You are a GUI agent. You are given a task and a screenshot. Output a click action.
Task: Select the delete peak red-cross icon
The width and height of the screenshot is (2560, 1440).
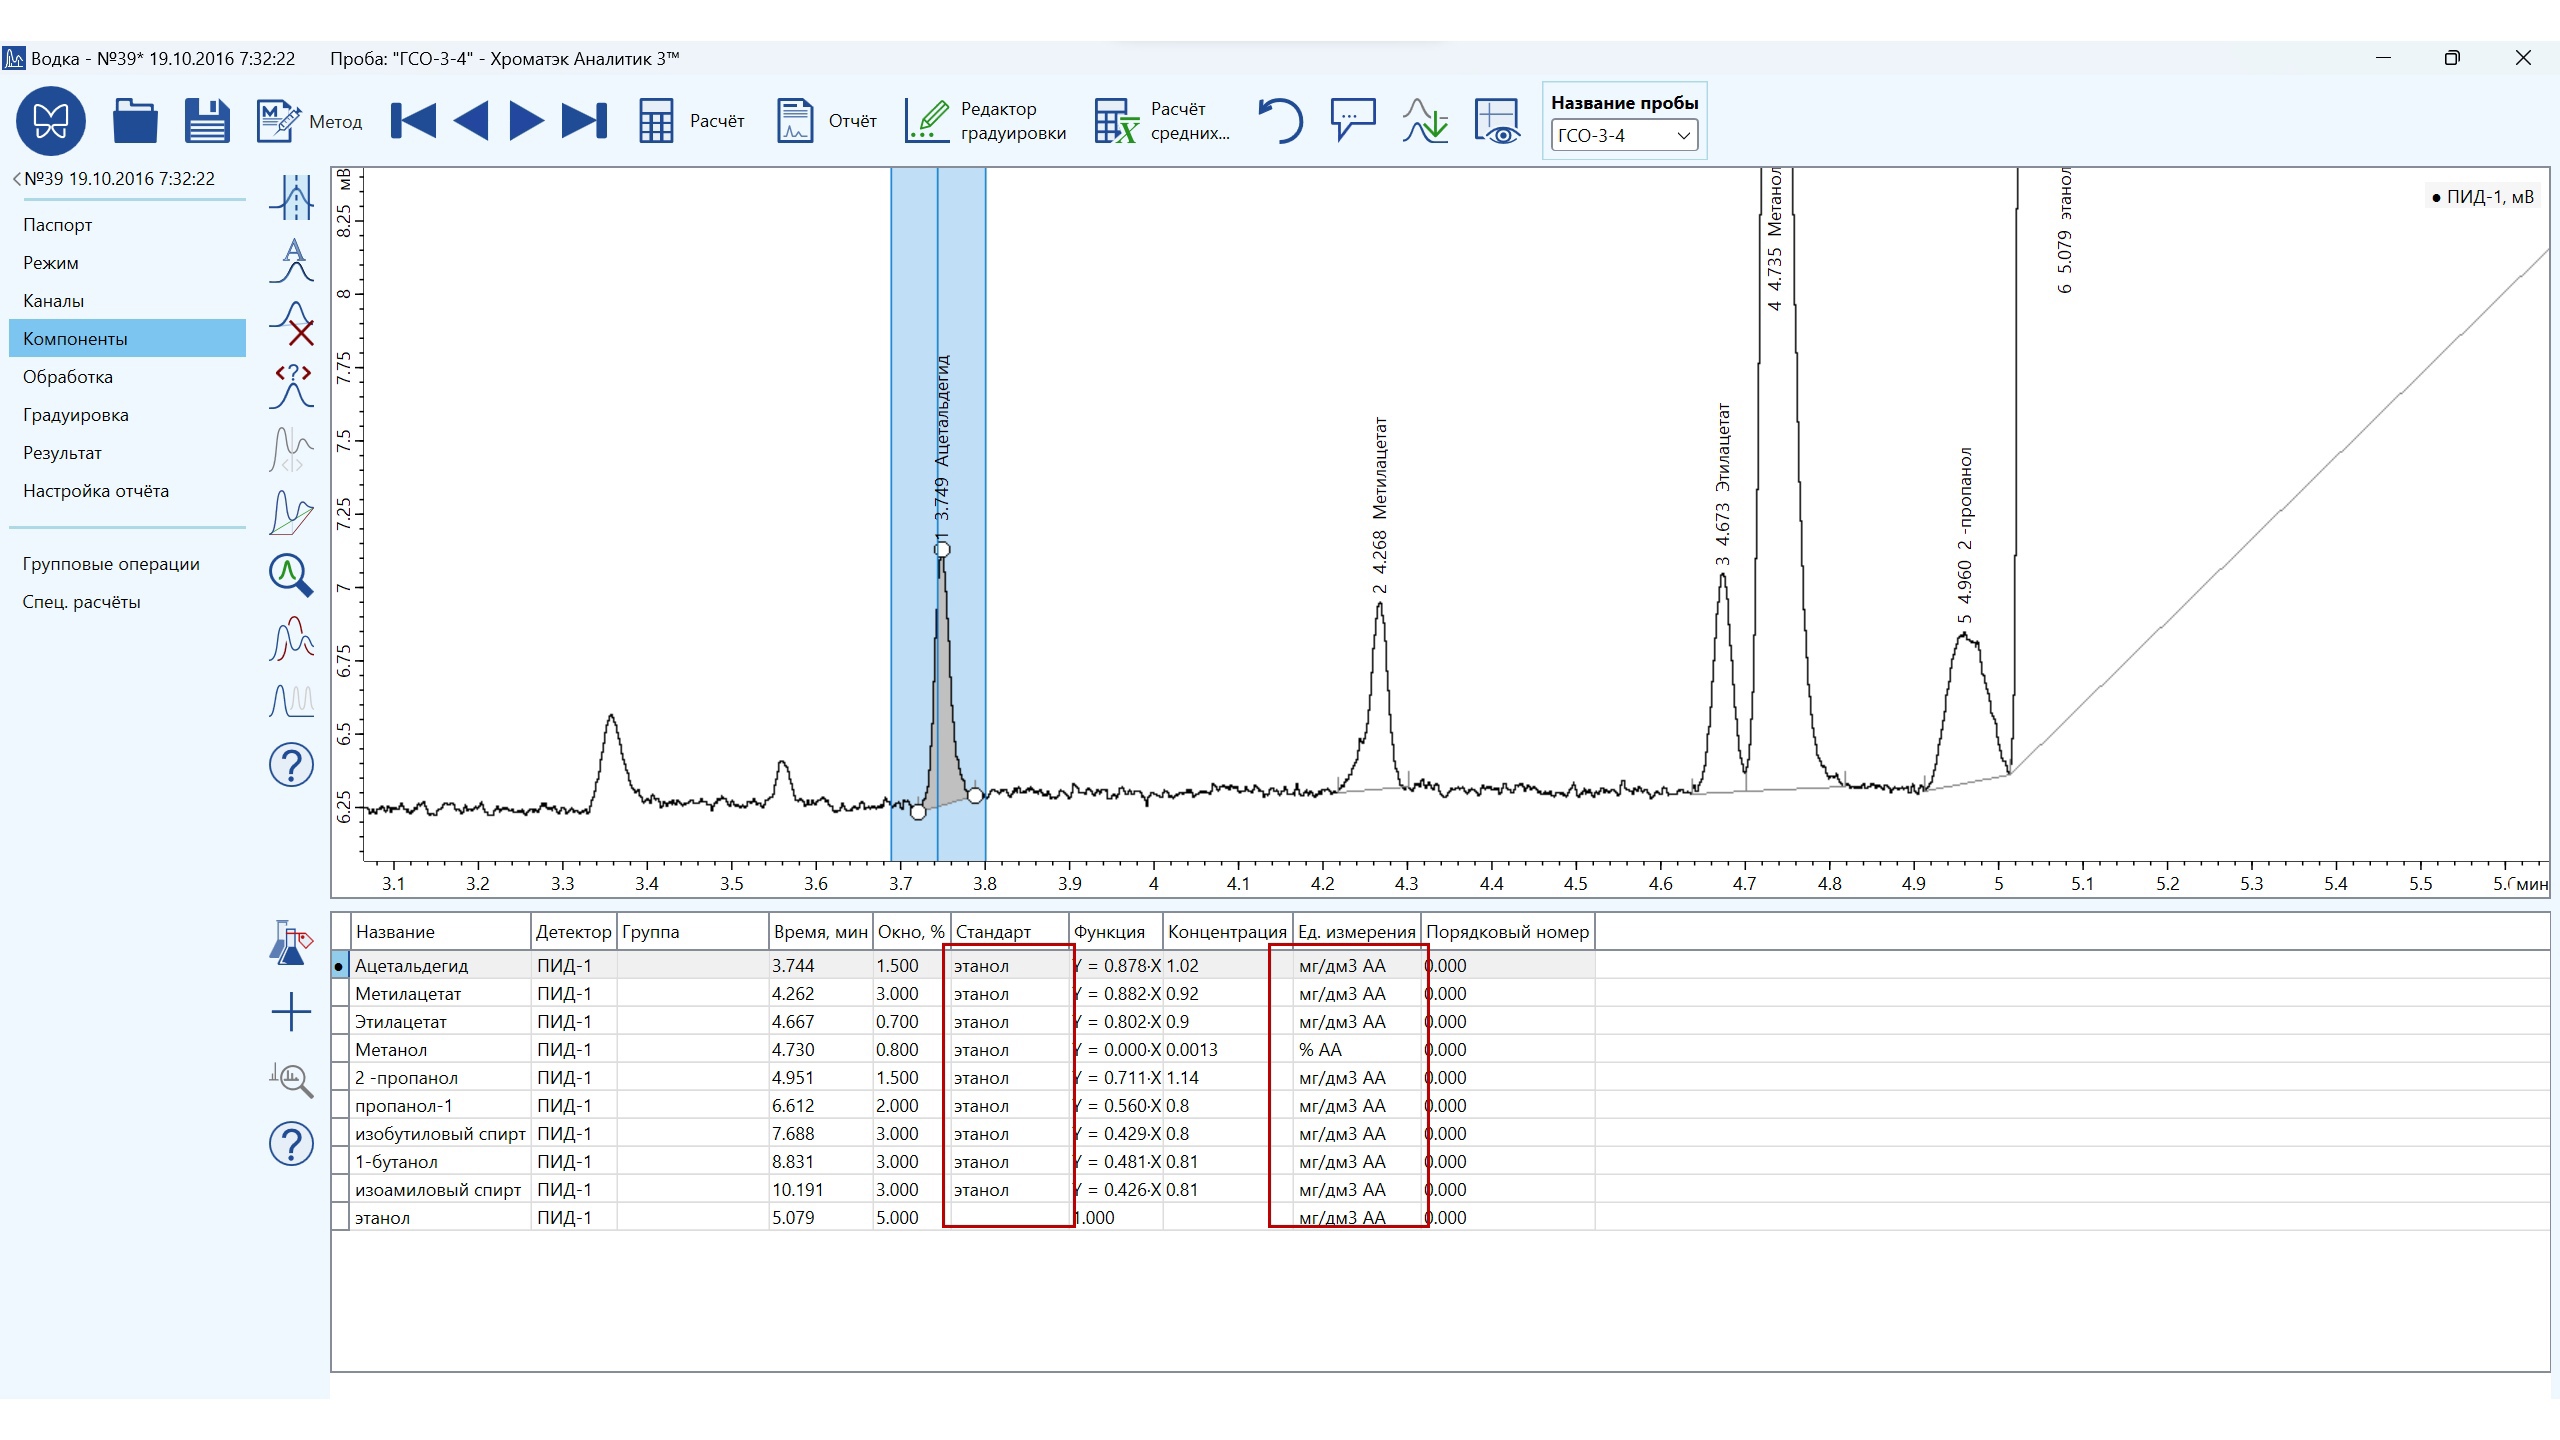pyautogui.click(x=292, y=323)
